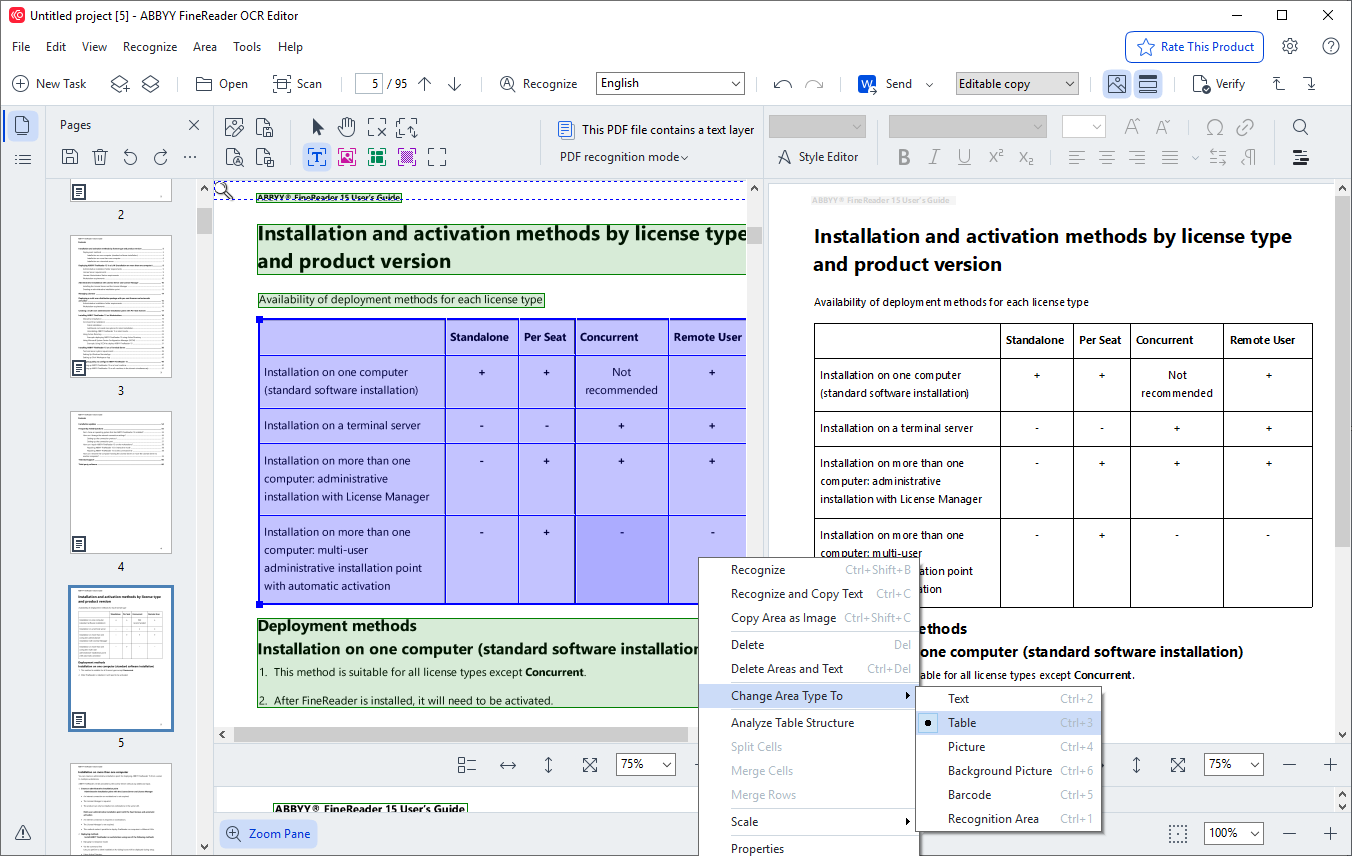Open settings gear icon
The width and height of the screenshot is (1352, 856).
click(x=1290, y=46)
